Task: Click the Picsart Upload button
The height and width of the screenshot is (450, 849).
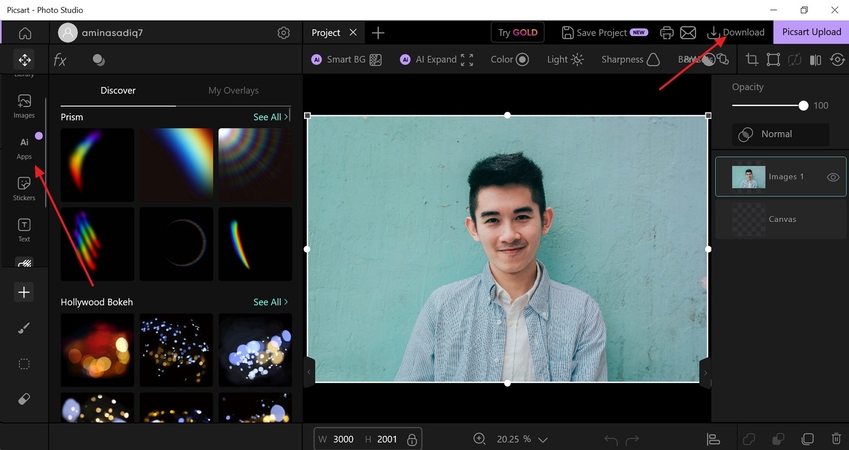Action: [x=811, y=32]
